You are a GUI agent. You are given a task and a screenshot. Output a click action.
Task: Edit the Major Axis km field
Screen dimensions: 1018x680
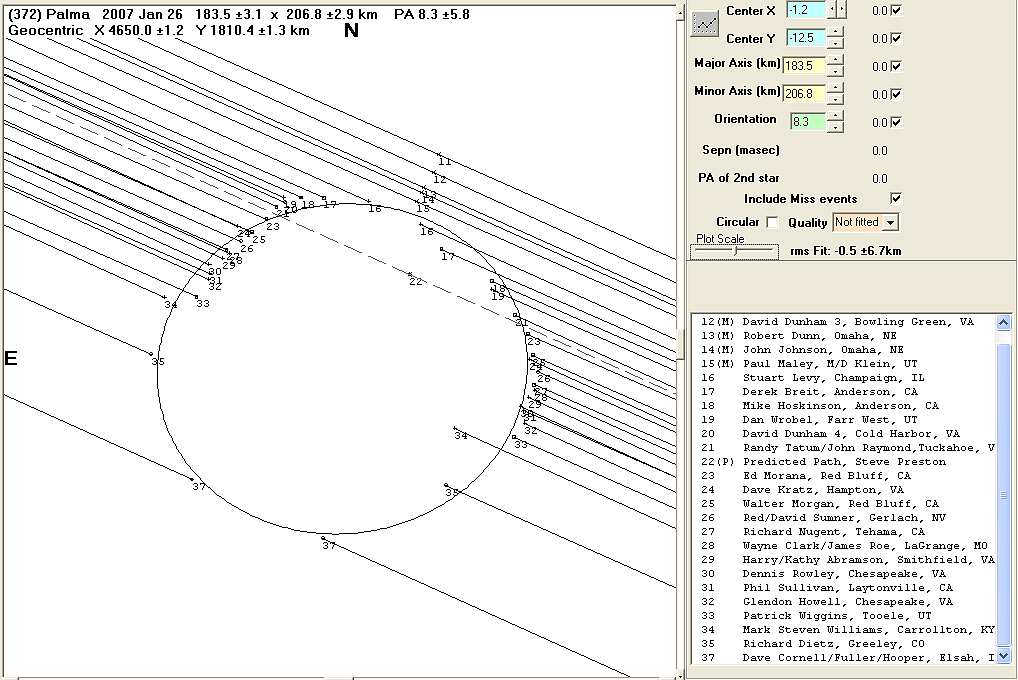pos(804,66)
